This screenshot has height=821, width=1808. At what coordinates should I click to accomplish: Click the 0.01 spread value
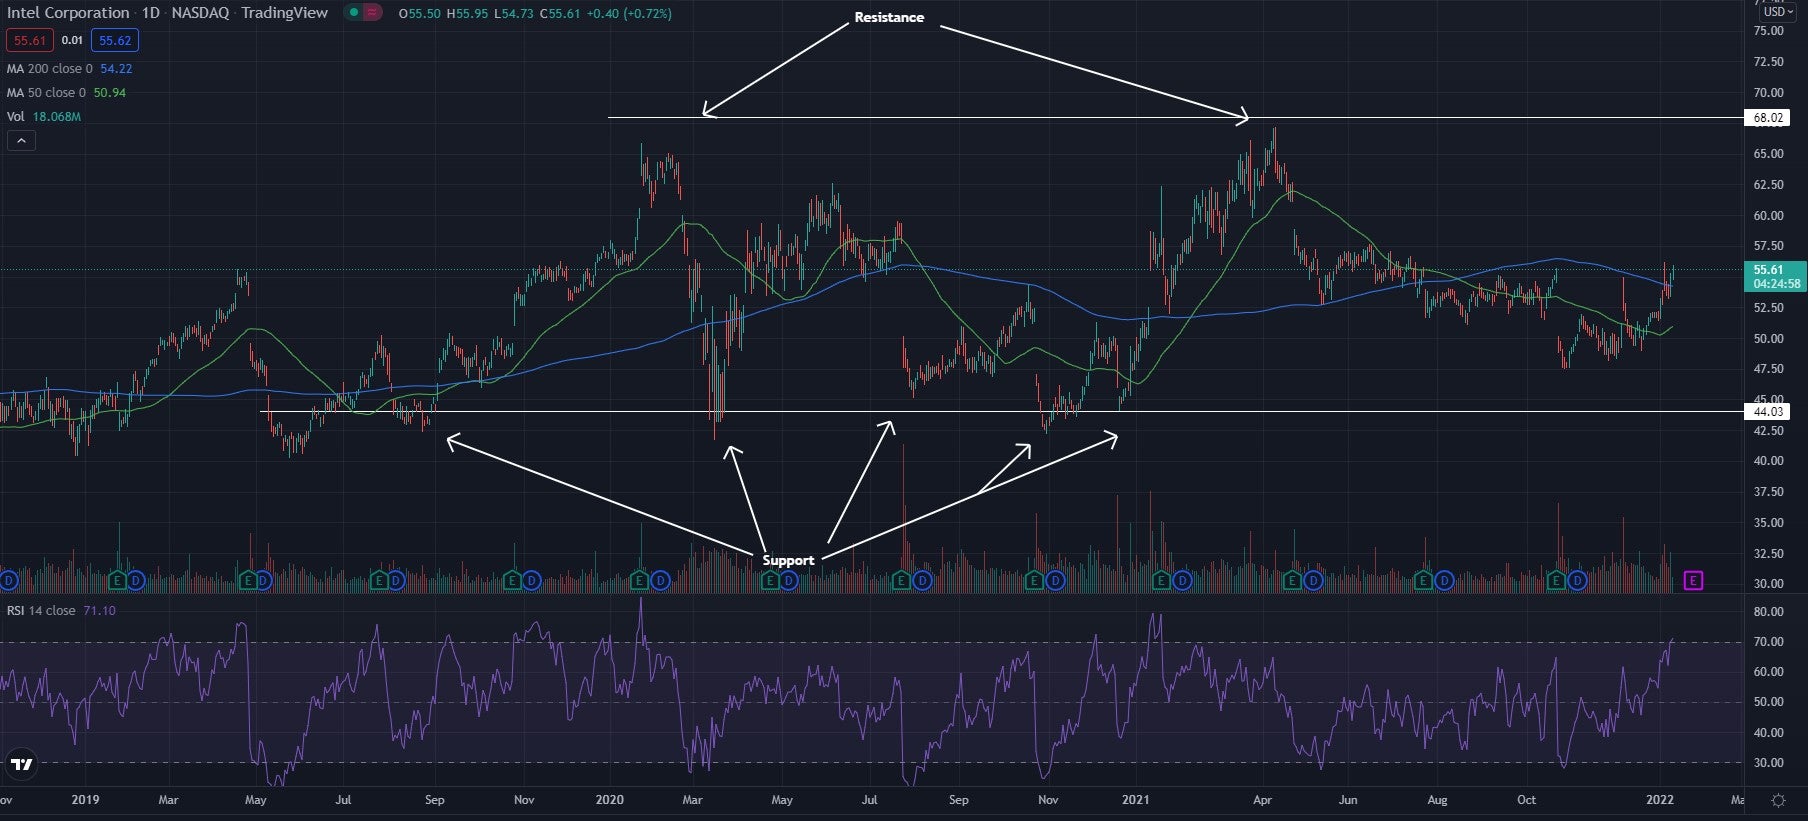coord(72,41)
